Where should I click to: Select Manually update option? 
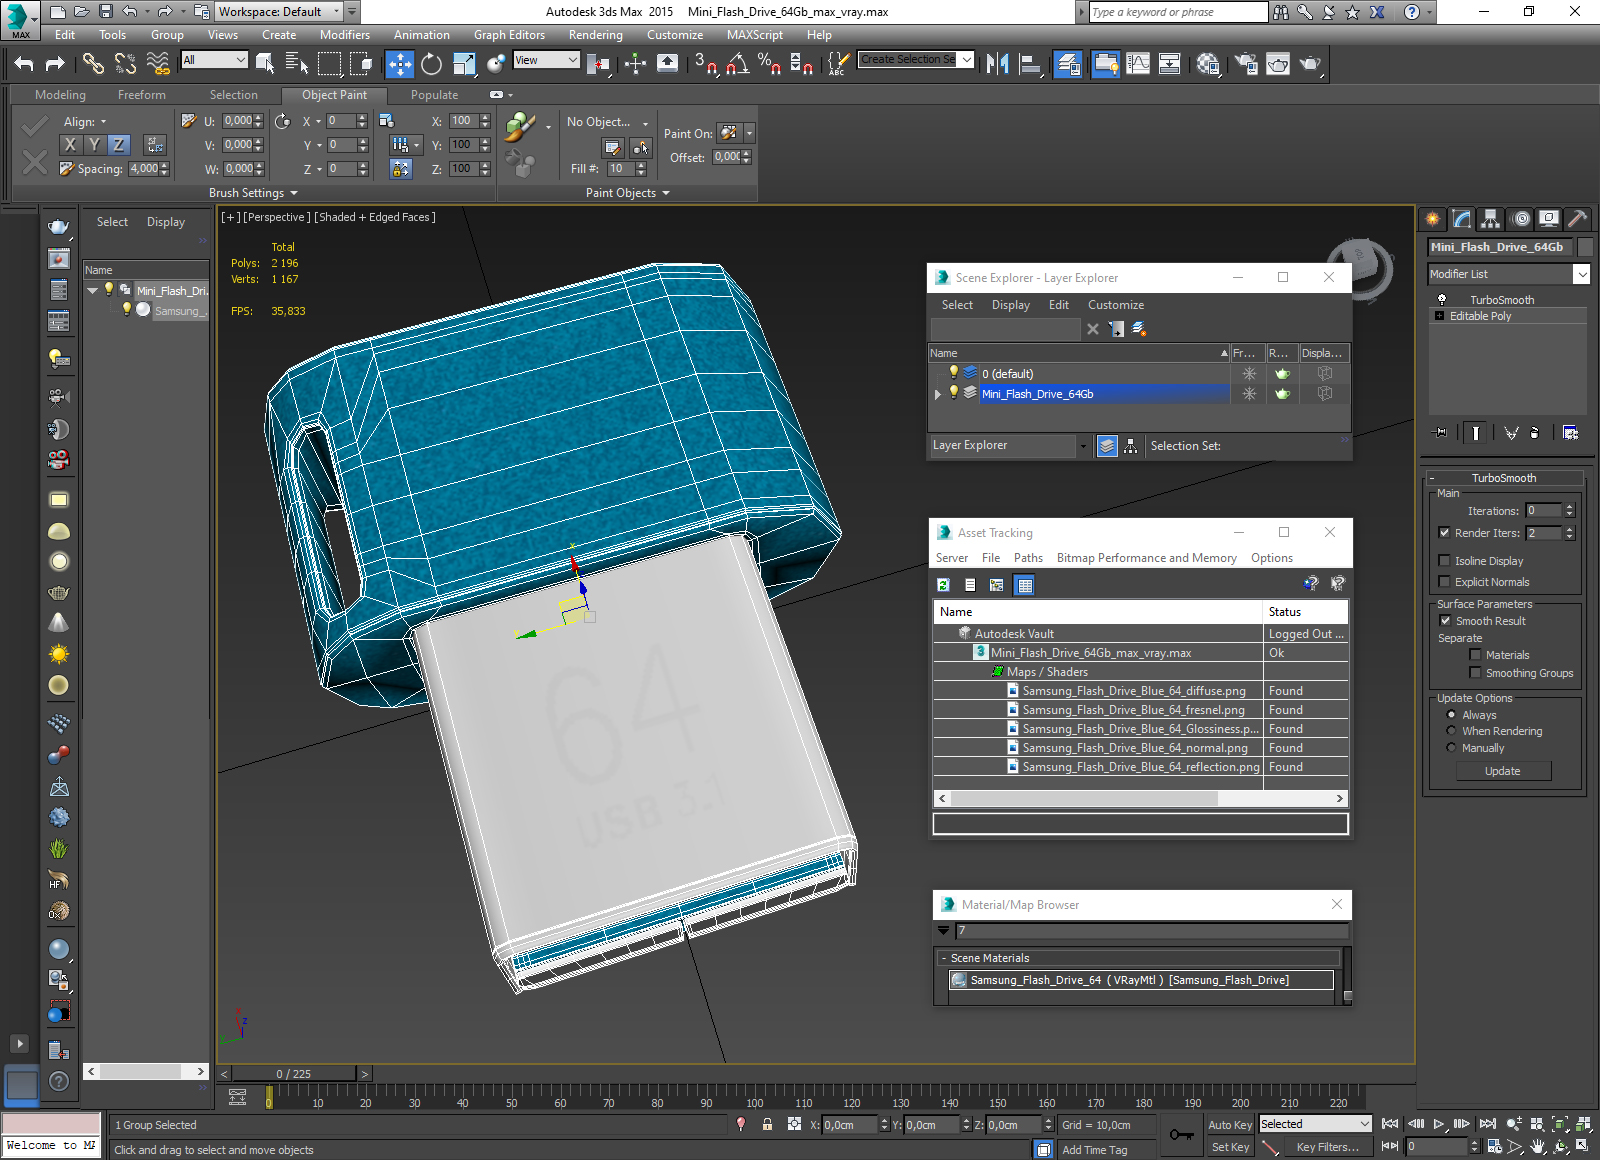click(1451, 748)
